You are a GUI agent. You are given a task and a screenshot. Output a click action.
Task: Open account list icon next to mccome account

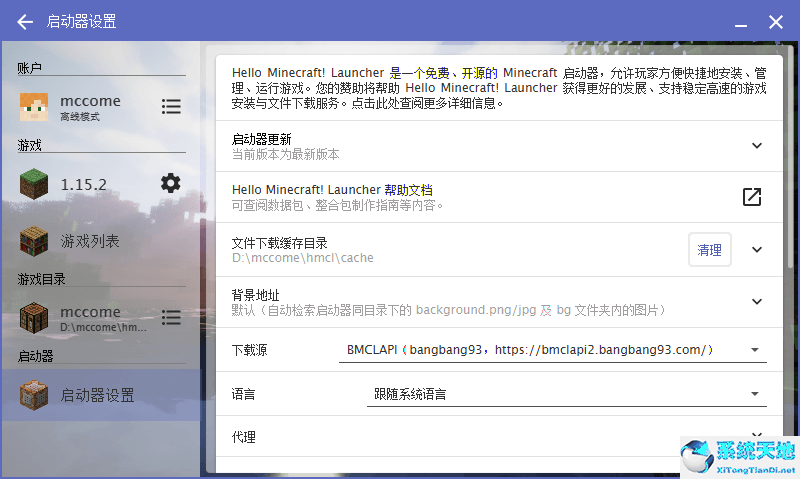[171, 106]
